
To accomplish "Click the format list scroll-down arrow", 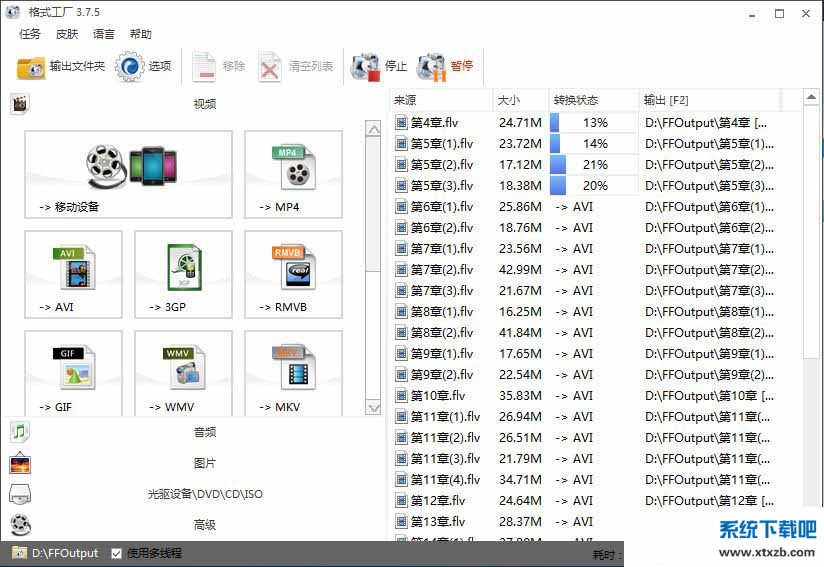I will 373,408.
